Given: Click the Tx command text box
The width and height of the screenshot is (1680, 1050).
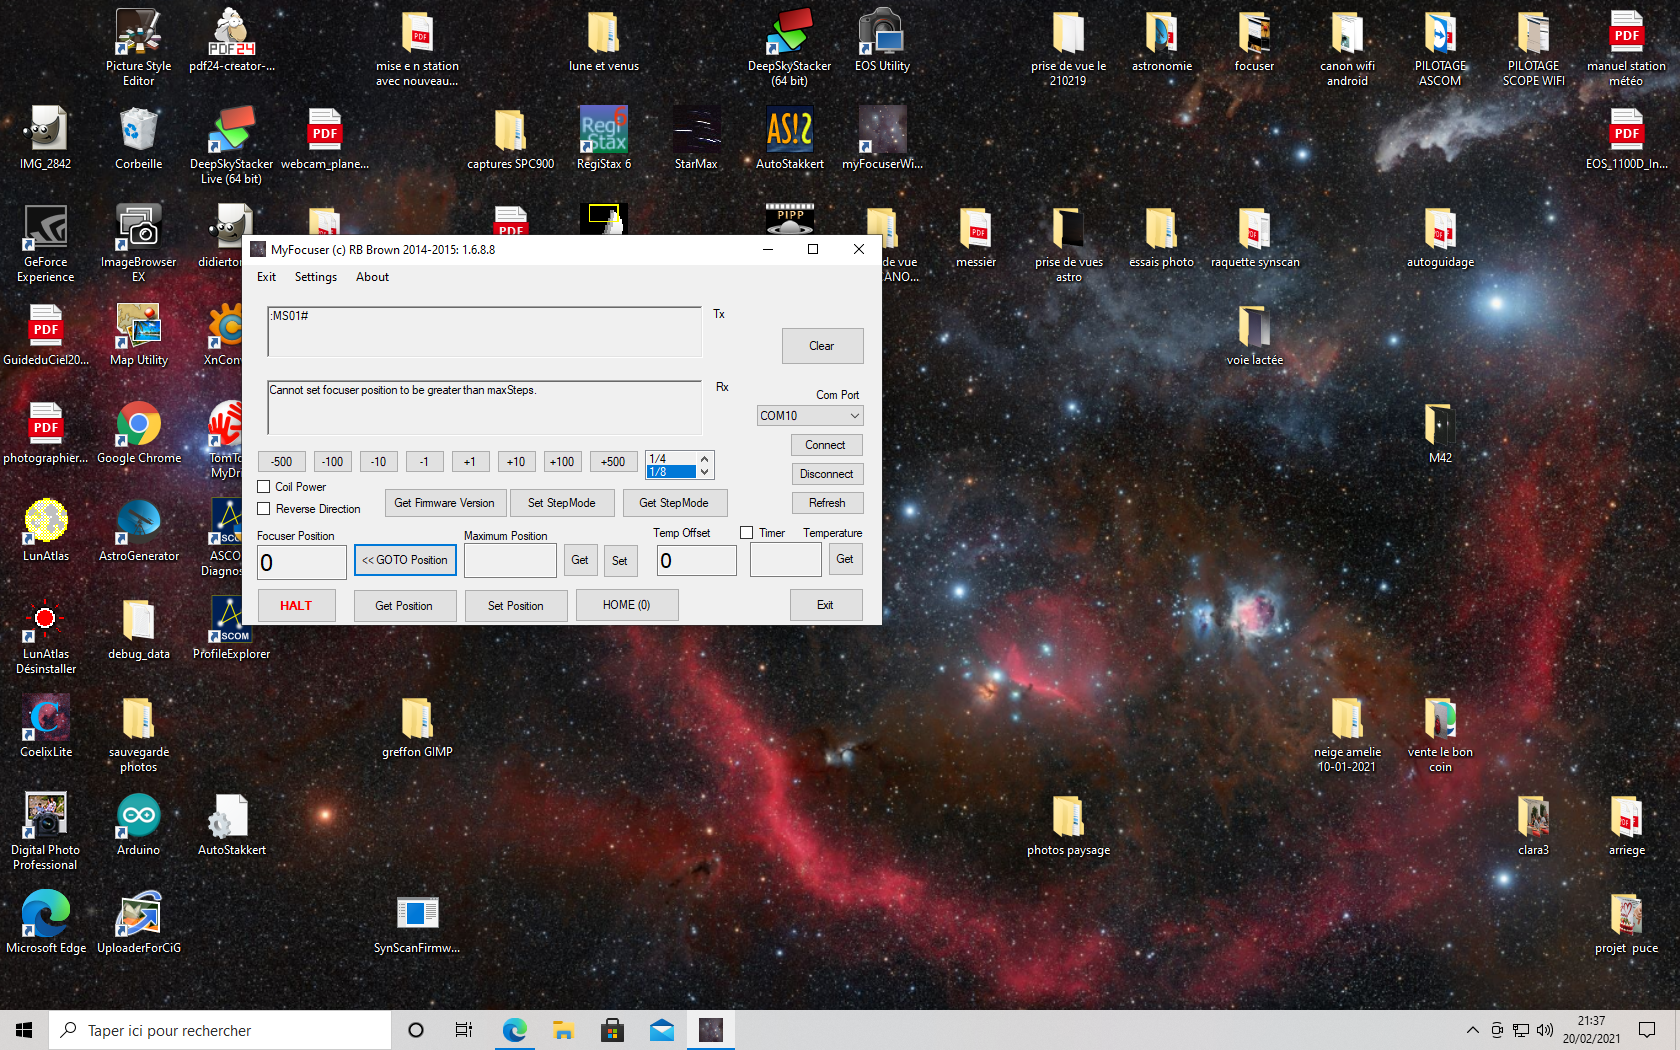Looking at the screenshot, I should (x=485, y=332).
